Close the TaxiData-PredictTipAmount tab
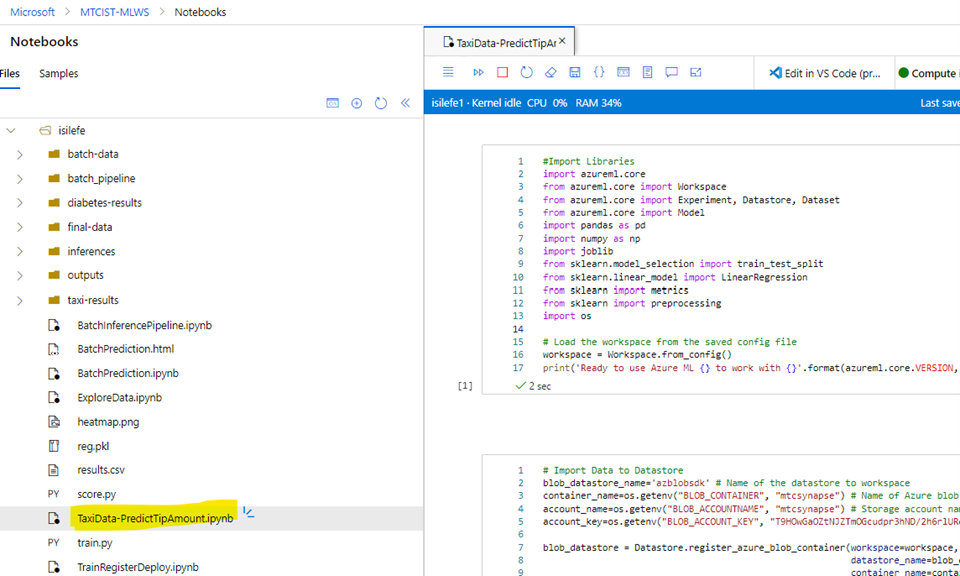960x576 pixels. pyautogui.click(x=562, y=42)
